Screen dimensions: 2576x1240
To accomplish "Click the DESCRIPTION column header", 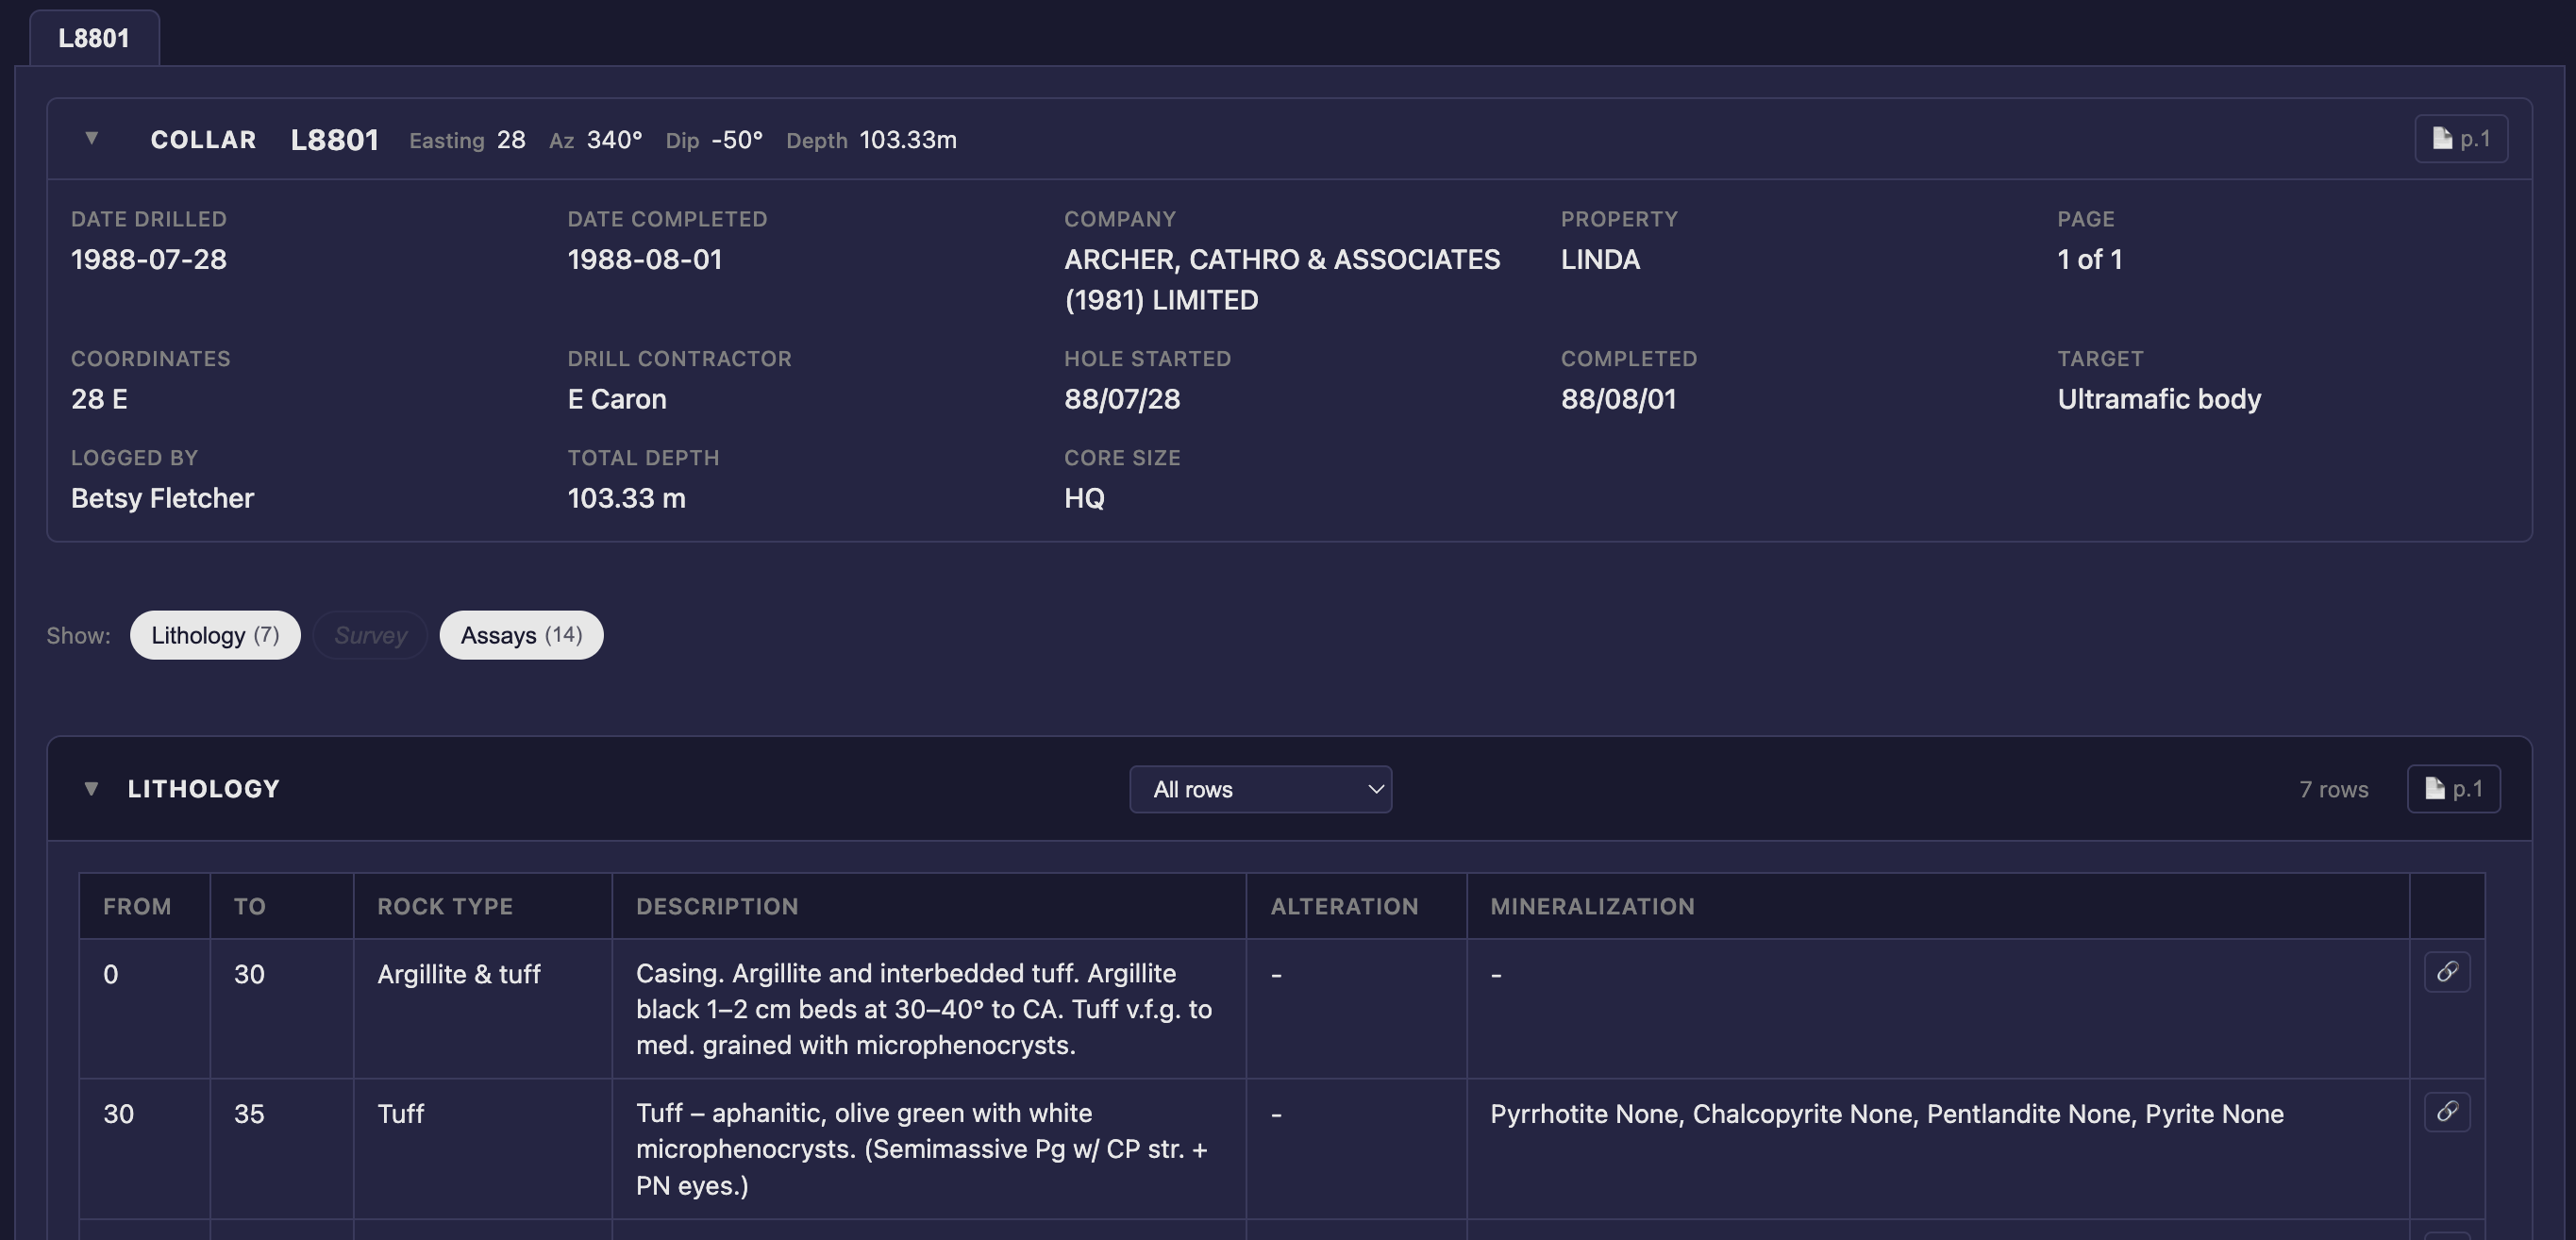I will coord(717,906).
